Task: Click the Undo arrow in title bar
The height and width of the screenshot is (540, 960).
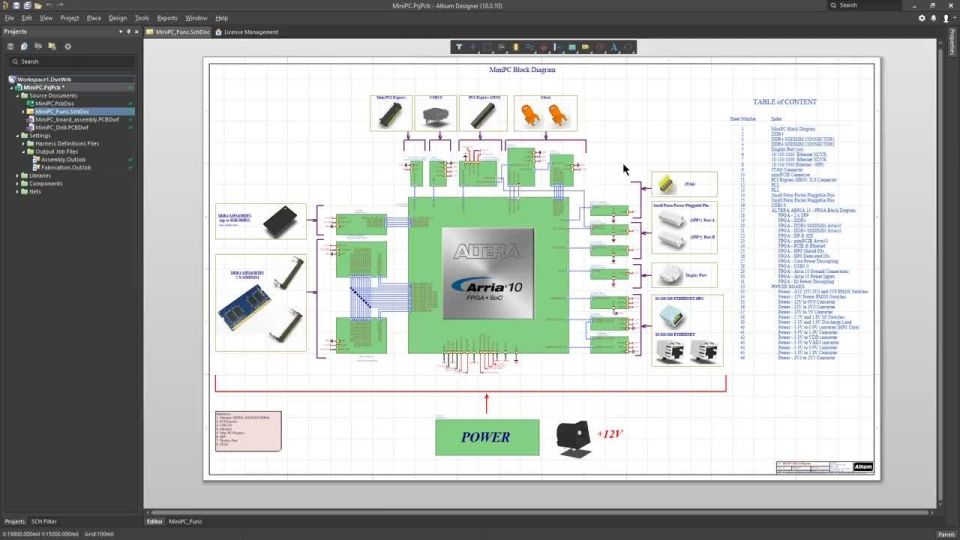Action: pyautogui.click(x=50, y=6)
